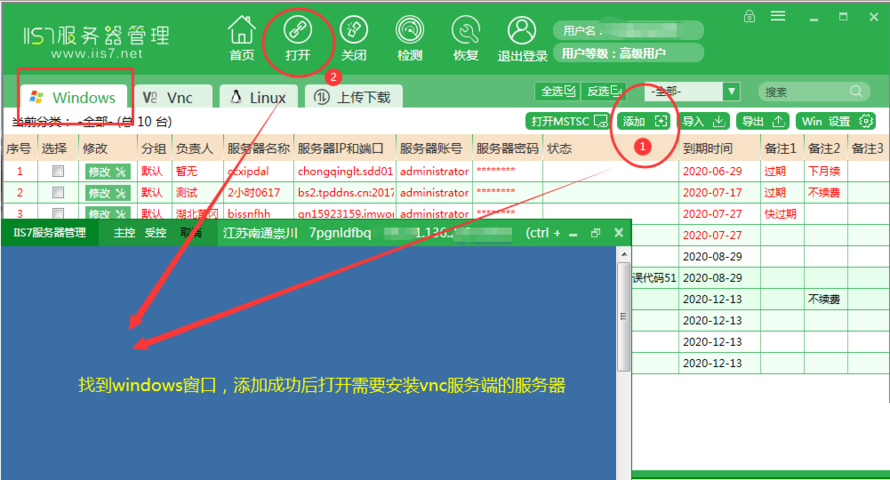Click 修改 for row 1 ccxipdal
This screenshot has width=890, height=480.
107,171
